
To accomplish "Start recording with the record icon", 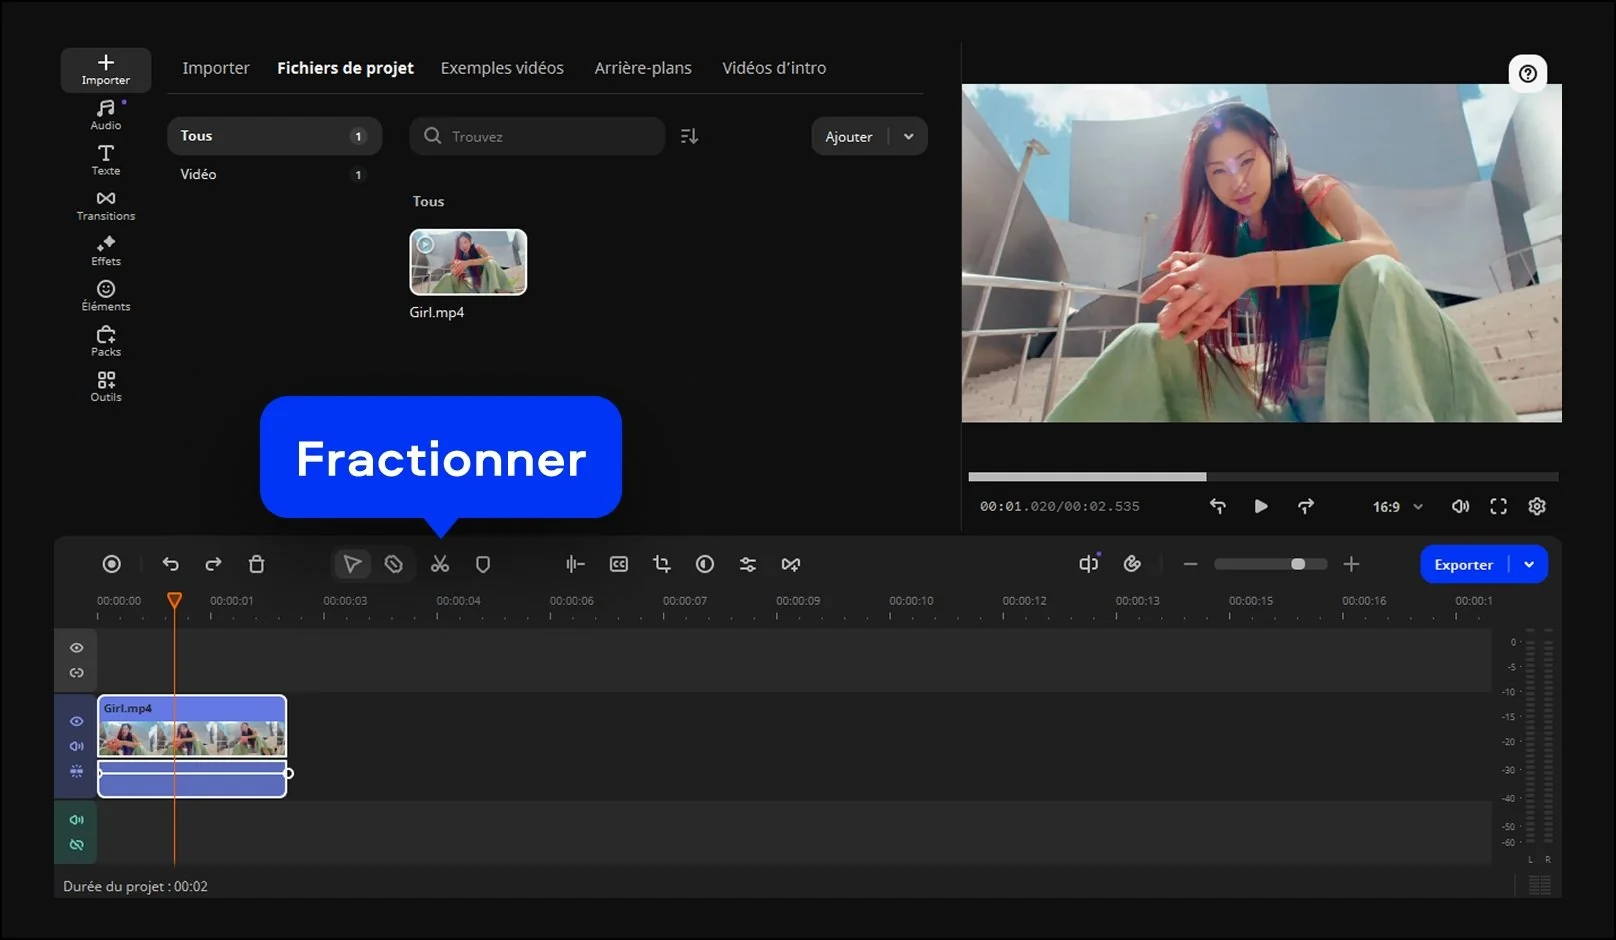I will coord(112,565).
